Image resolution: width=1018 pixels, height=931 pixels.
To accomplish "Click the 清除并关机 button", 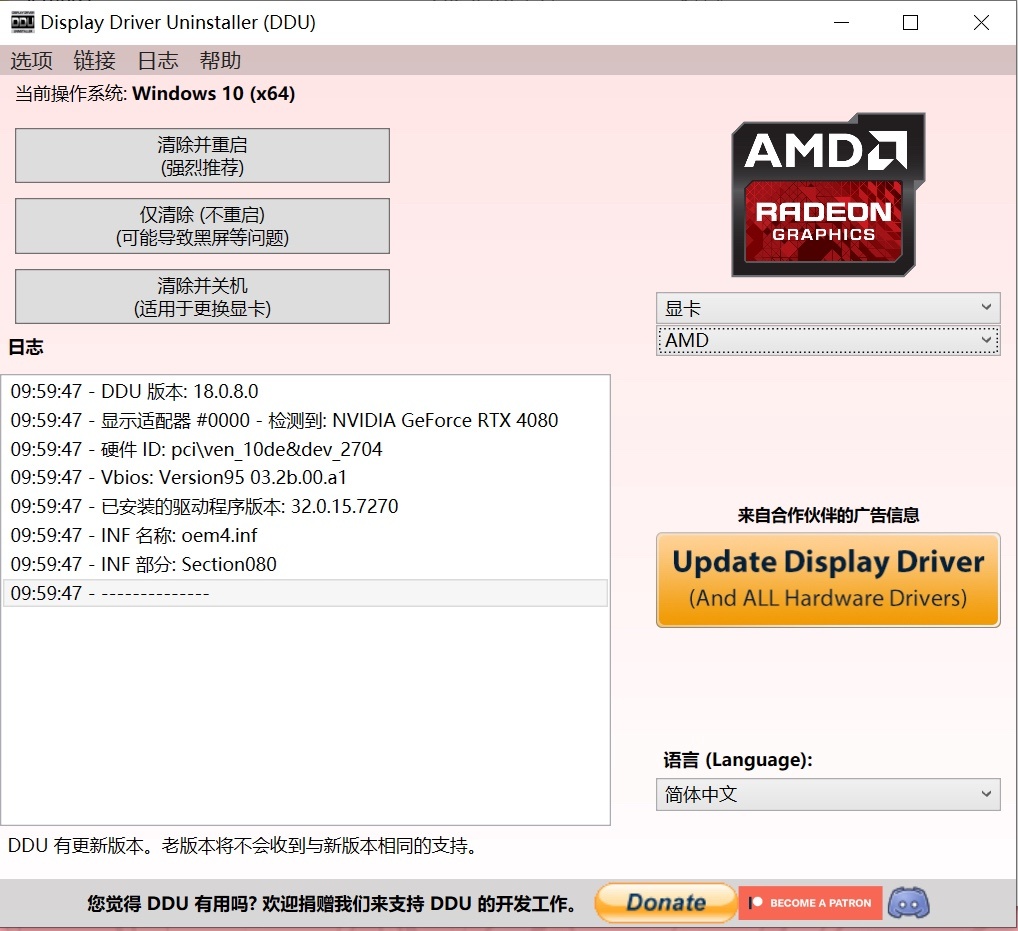I will coord(202,297).
